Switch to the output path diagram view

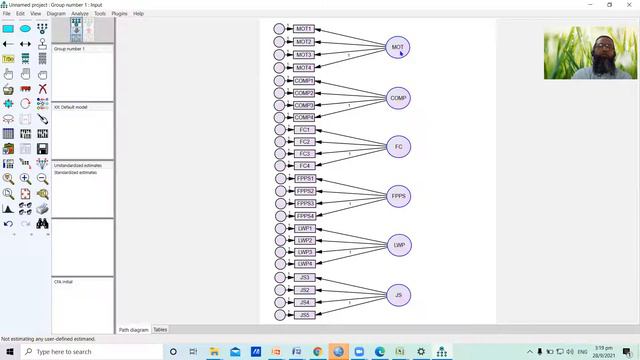[89, 30]
